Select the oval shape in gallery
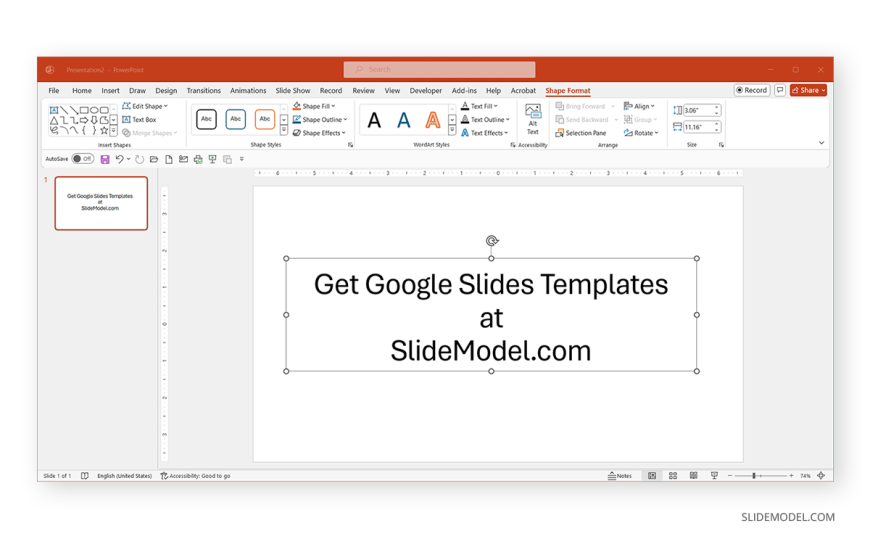The width and height of the screenshot is (870, 539). (x=94, y=110)
